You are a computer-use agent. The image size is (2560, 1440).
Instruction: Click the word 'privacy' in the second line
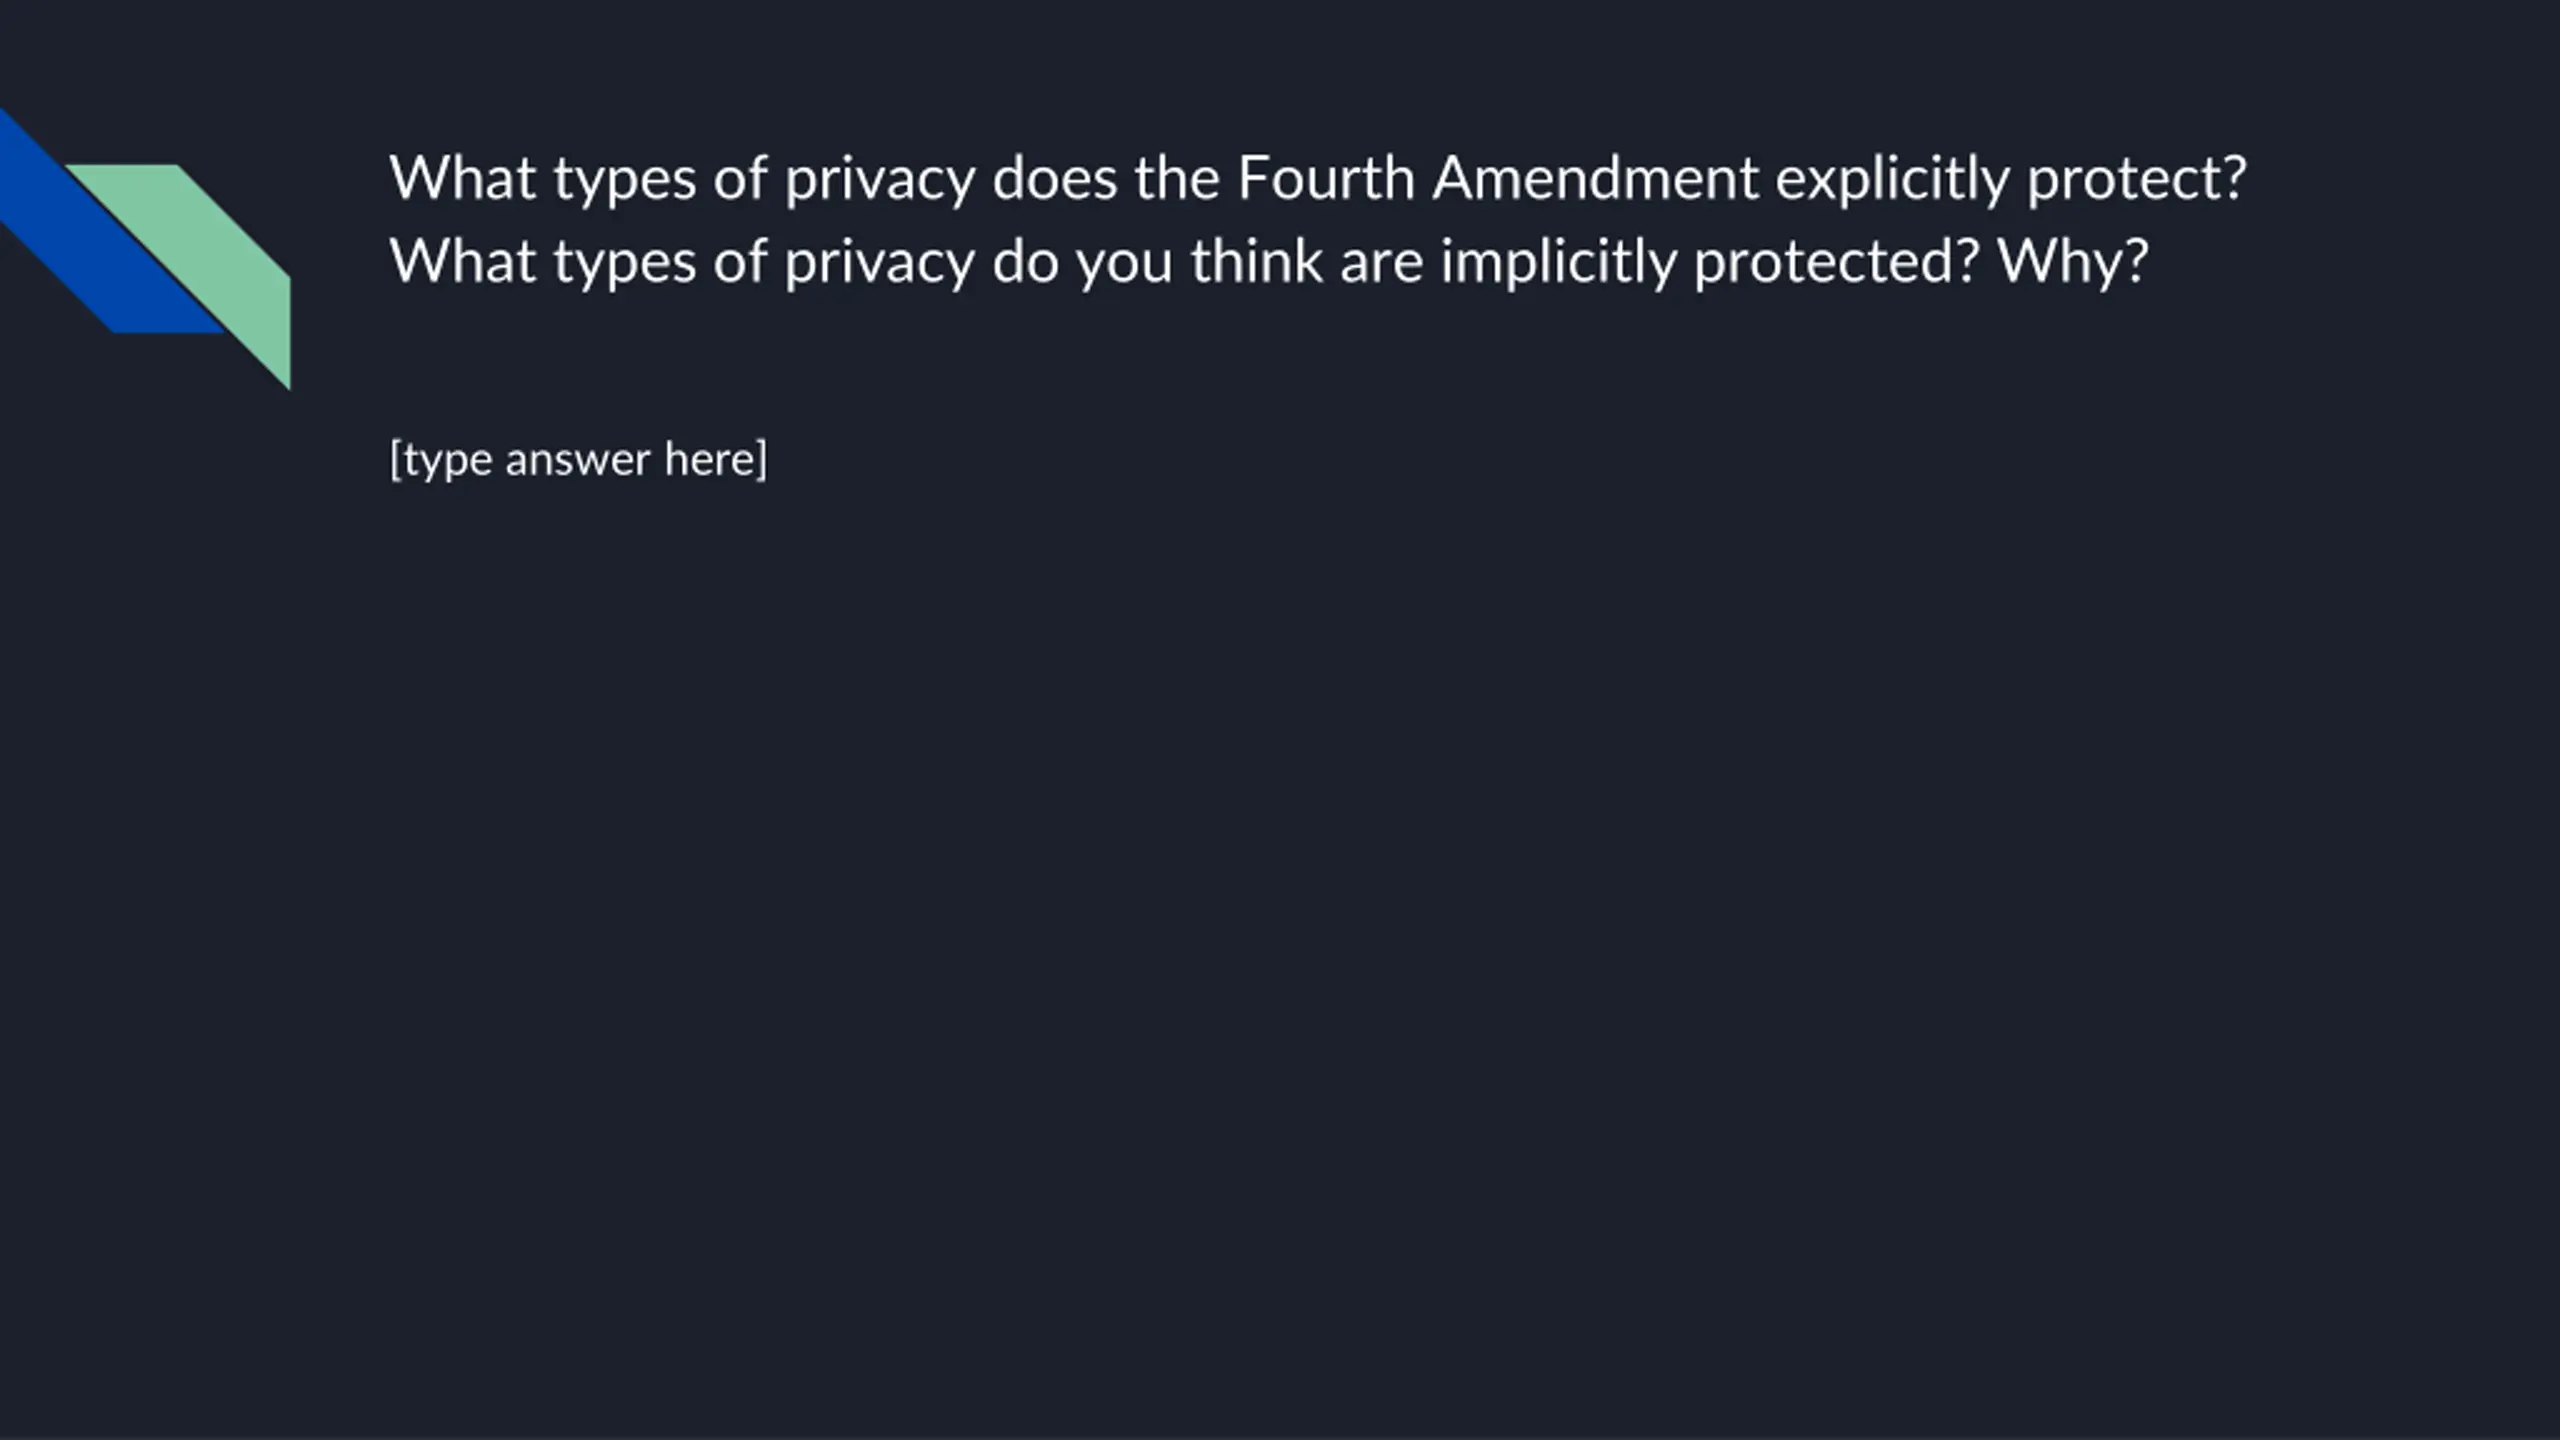[879, 262]
